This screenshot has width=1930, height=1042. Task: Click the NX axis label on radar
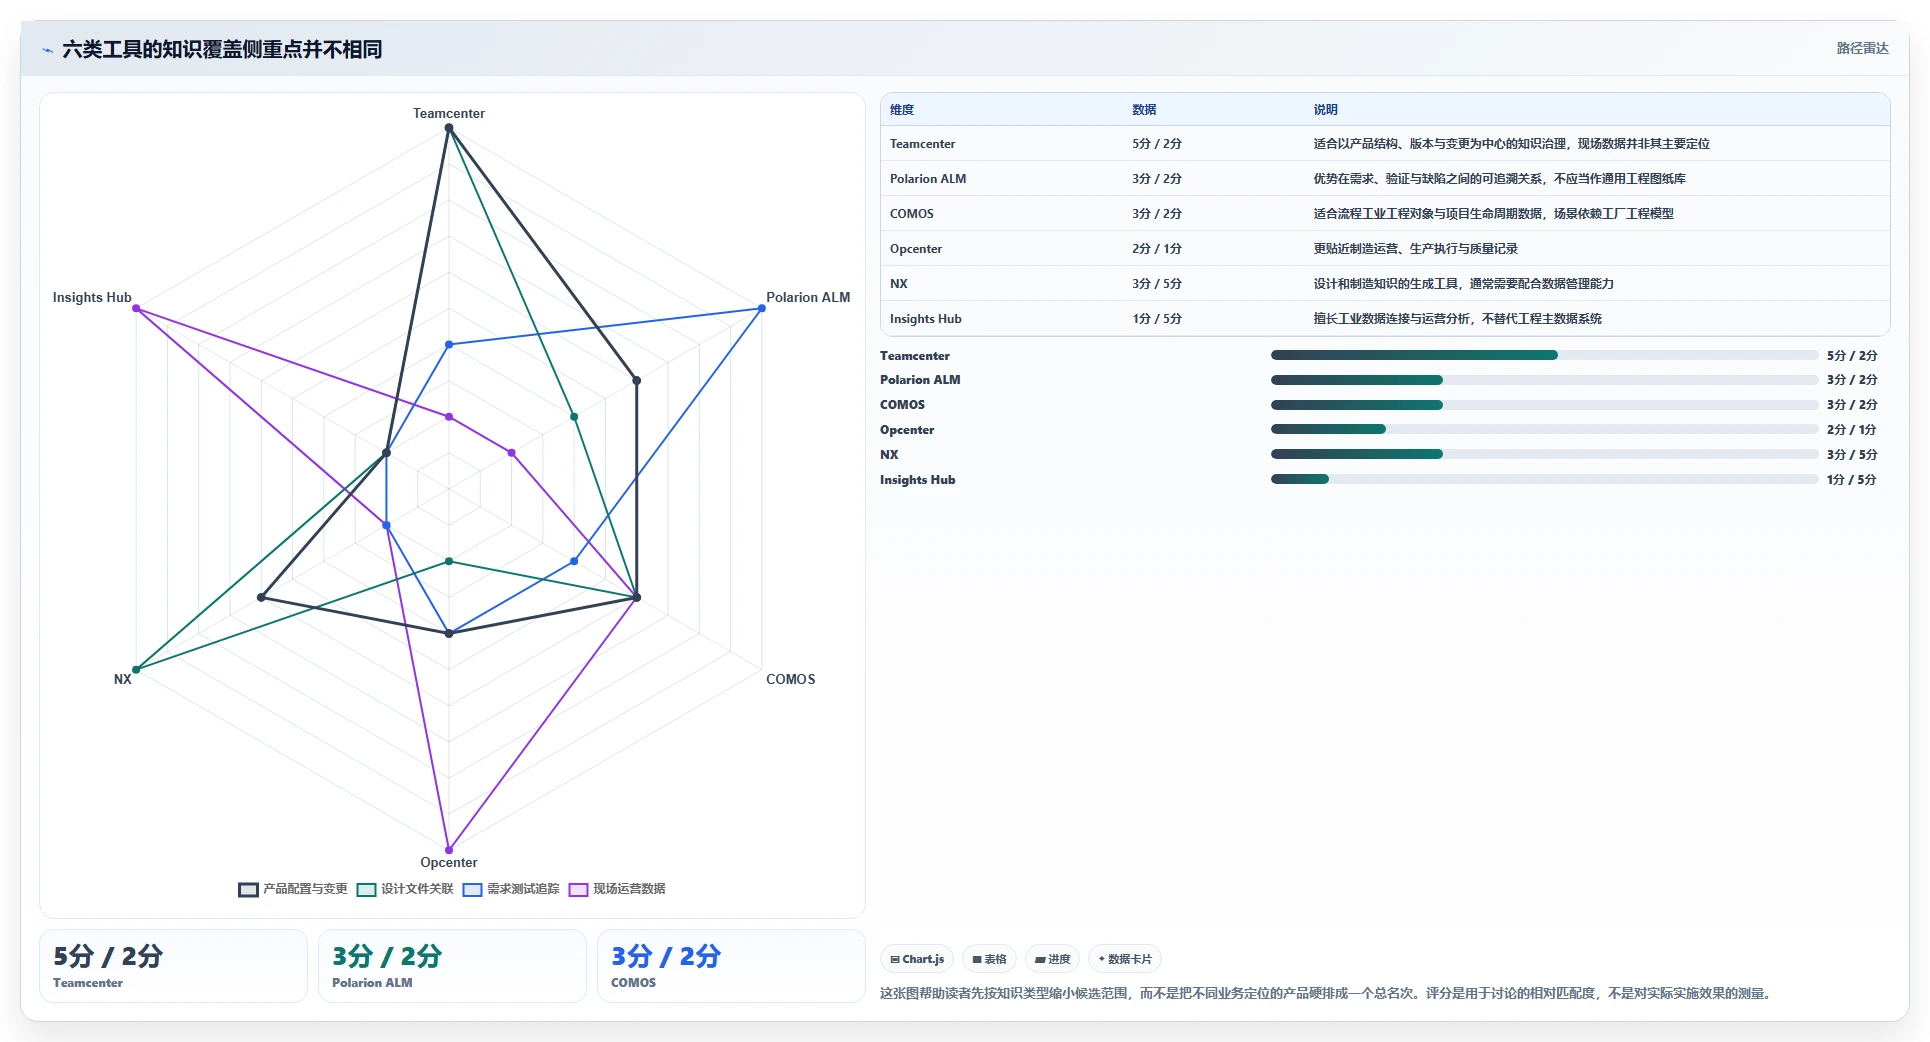(122, 679)
